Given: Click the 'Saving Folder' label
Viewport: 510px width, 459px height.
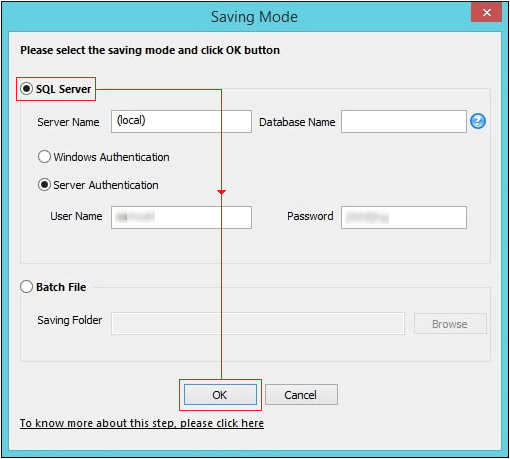Looking at the screenshot, I should point(70,320).
